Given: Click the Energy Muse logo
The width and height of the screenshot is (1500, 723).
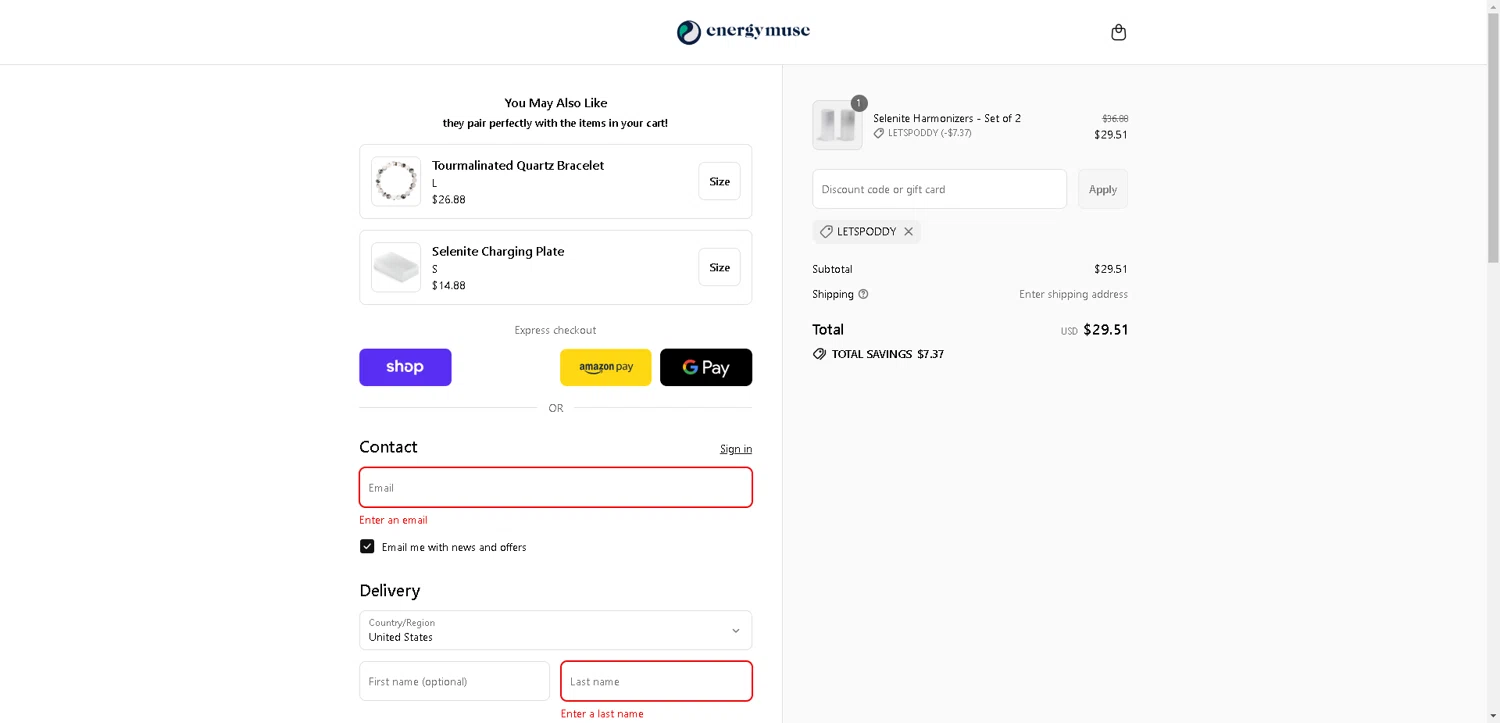Looking at the screenshot, I should point(743,32).
